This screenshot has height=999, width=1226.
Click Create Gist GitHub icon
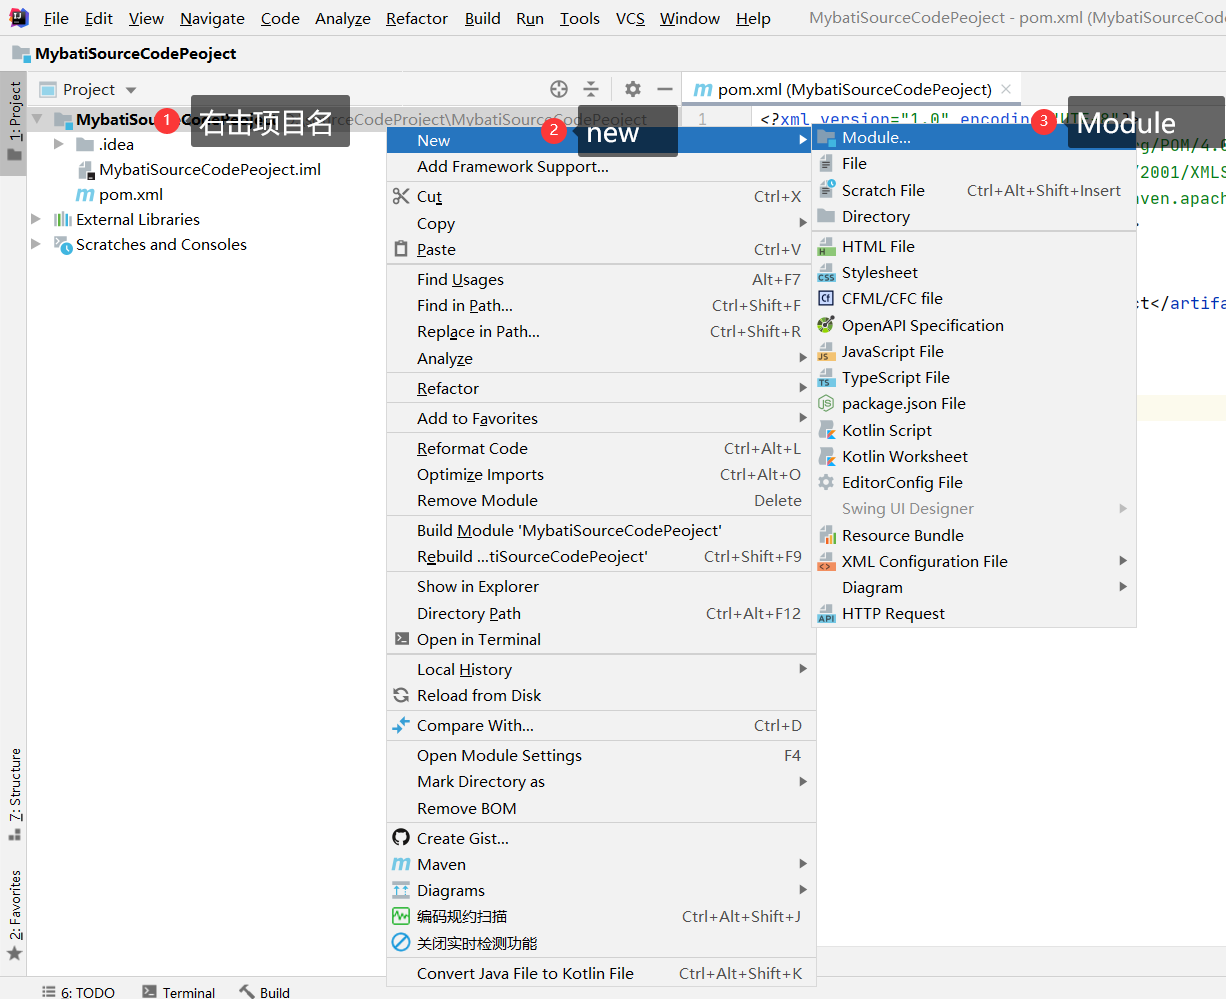pyautogui.click(x=401, y=838)
